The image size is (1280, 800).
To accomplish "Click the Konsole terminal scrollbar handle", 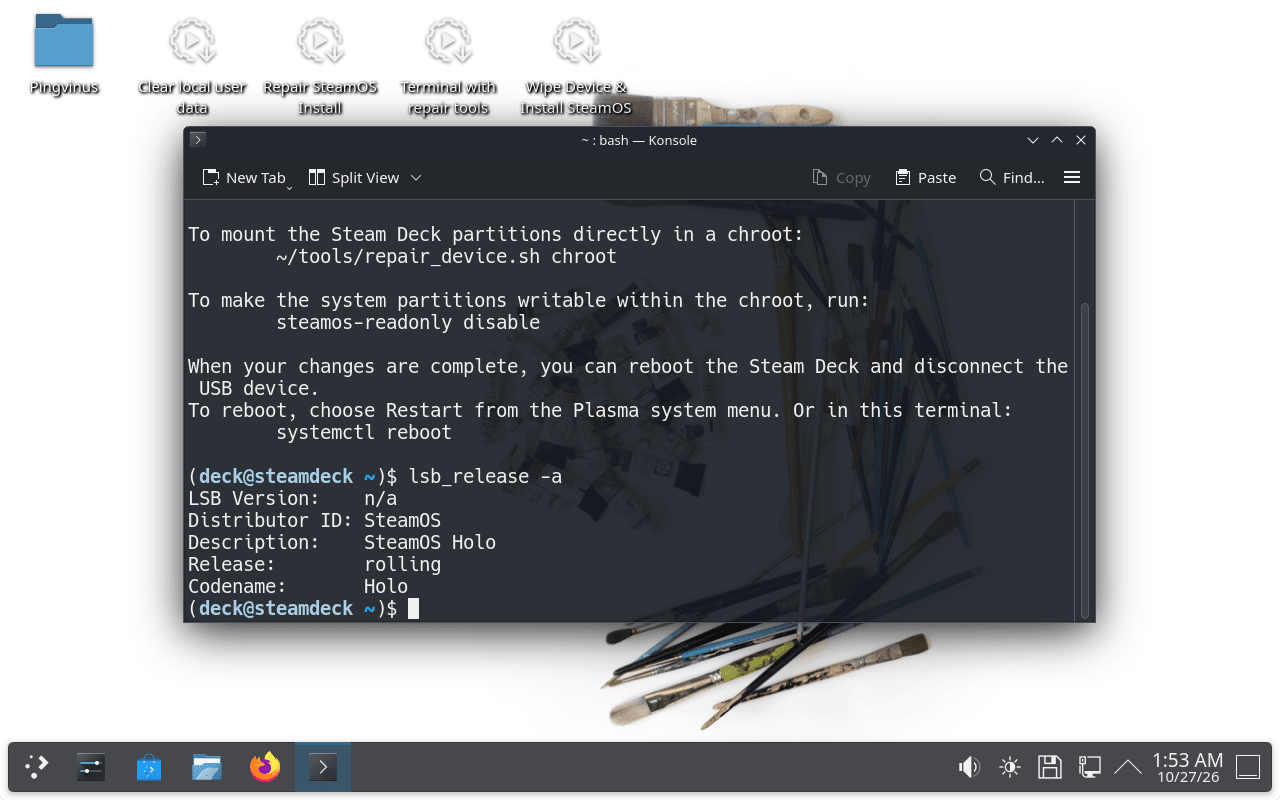I will [1084, 460].
